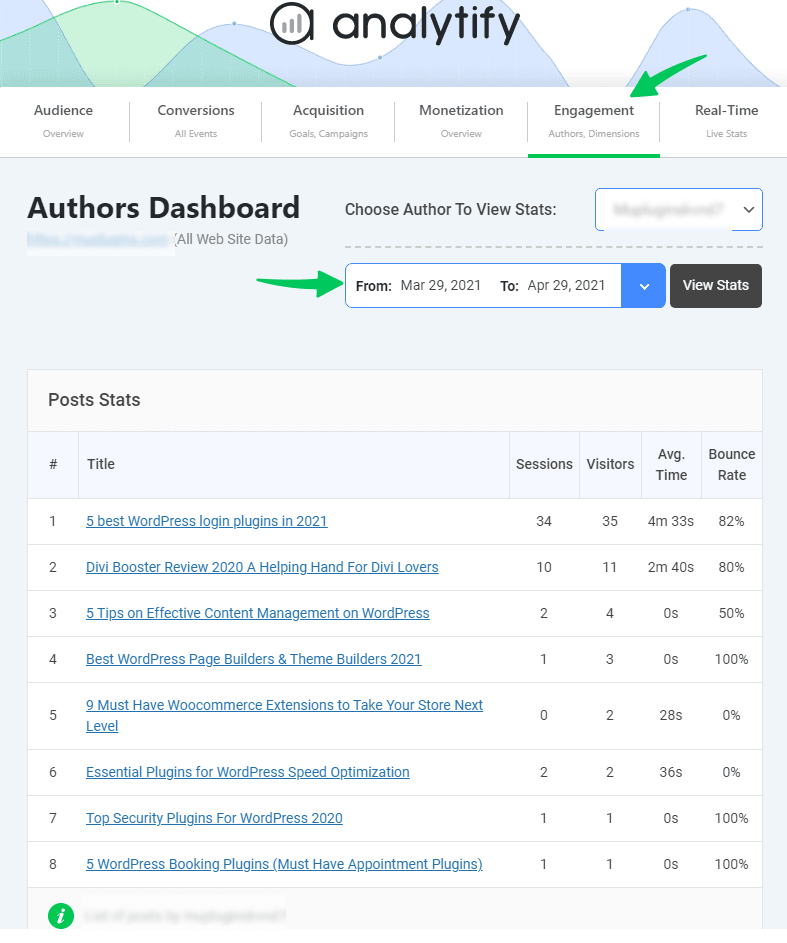787x943 pixels.
Task: Open the Real-Time Live Stats tab
Action: click(726, 121)
